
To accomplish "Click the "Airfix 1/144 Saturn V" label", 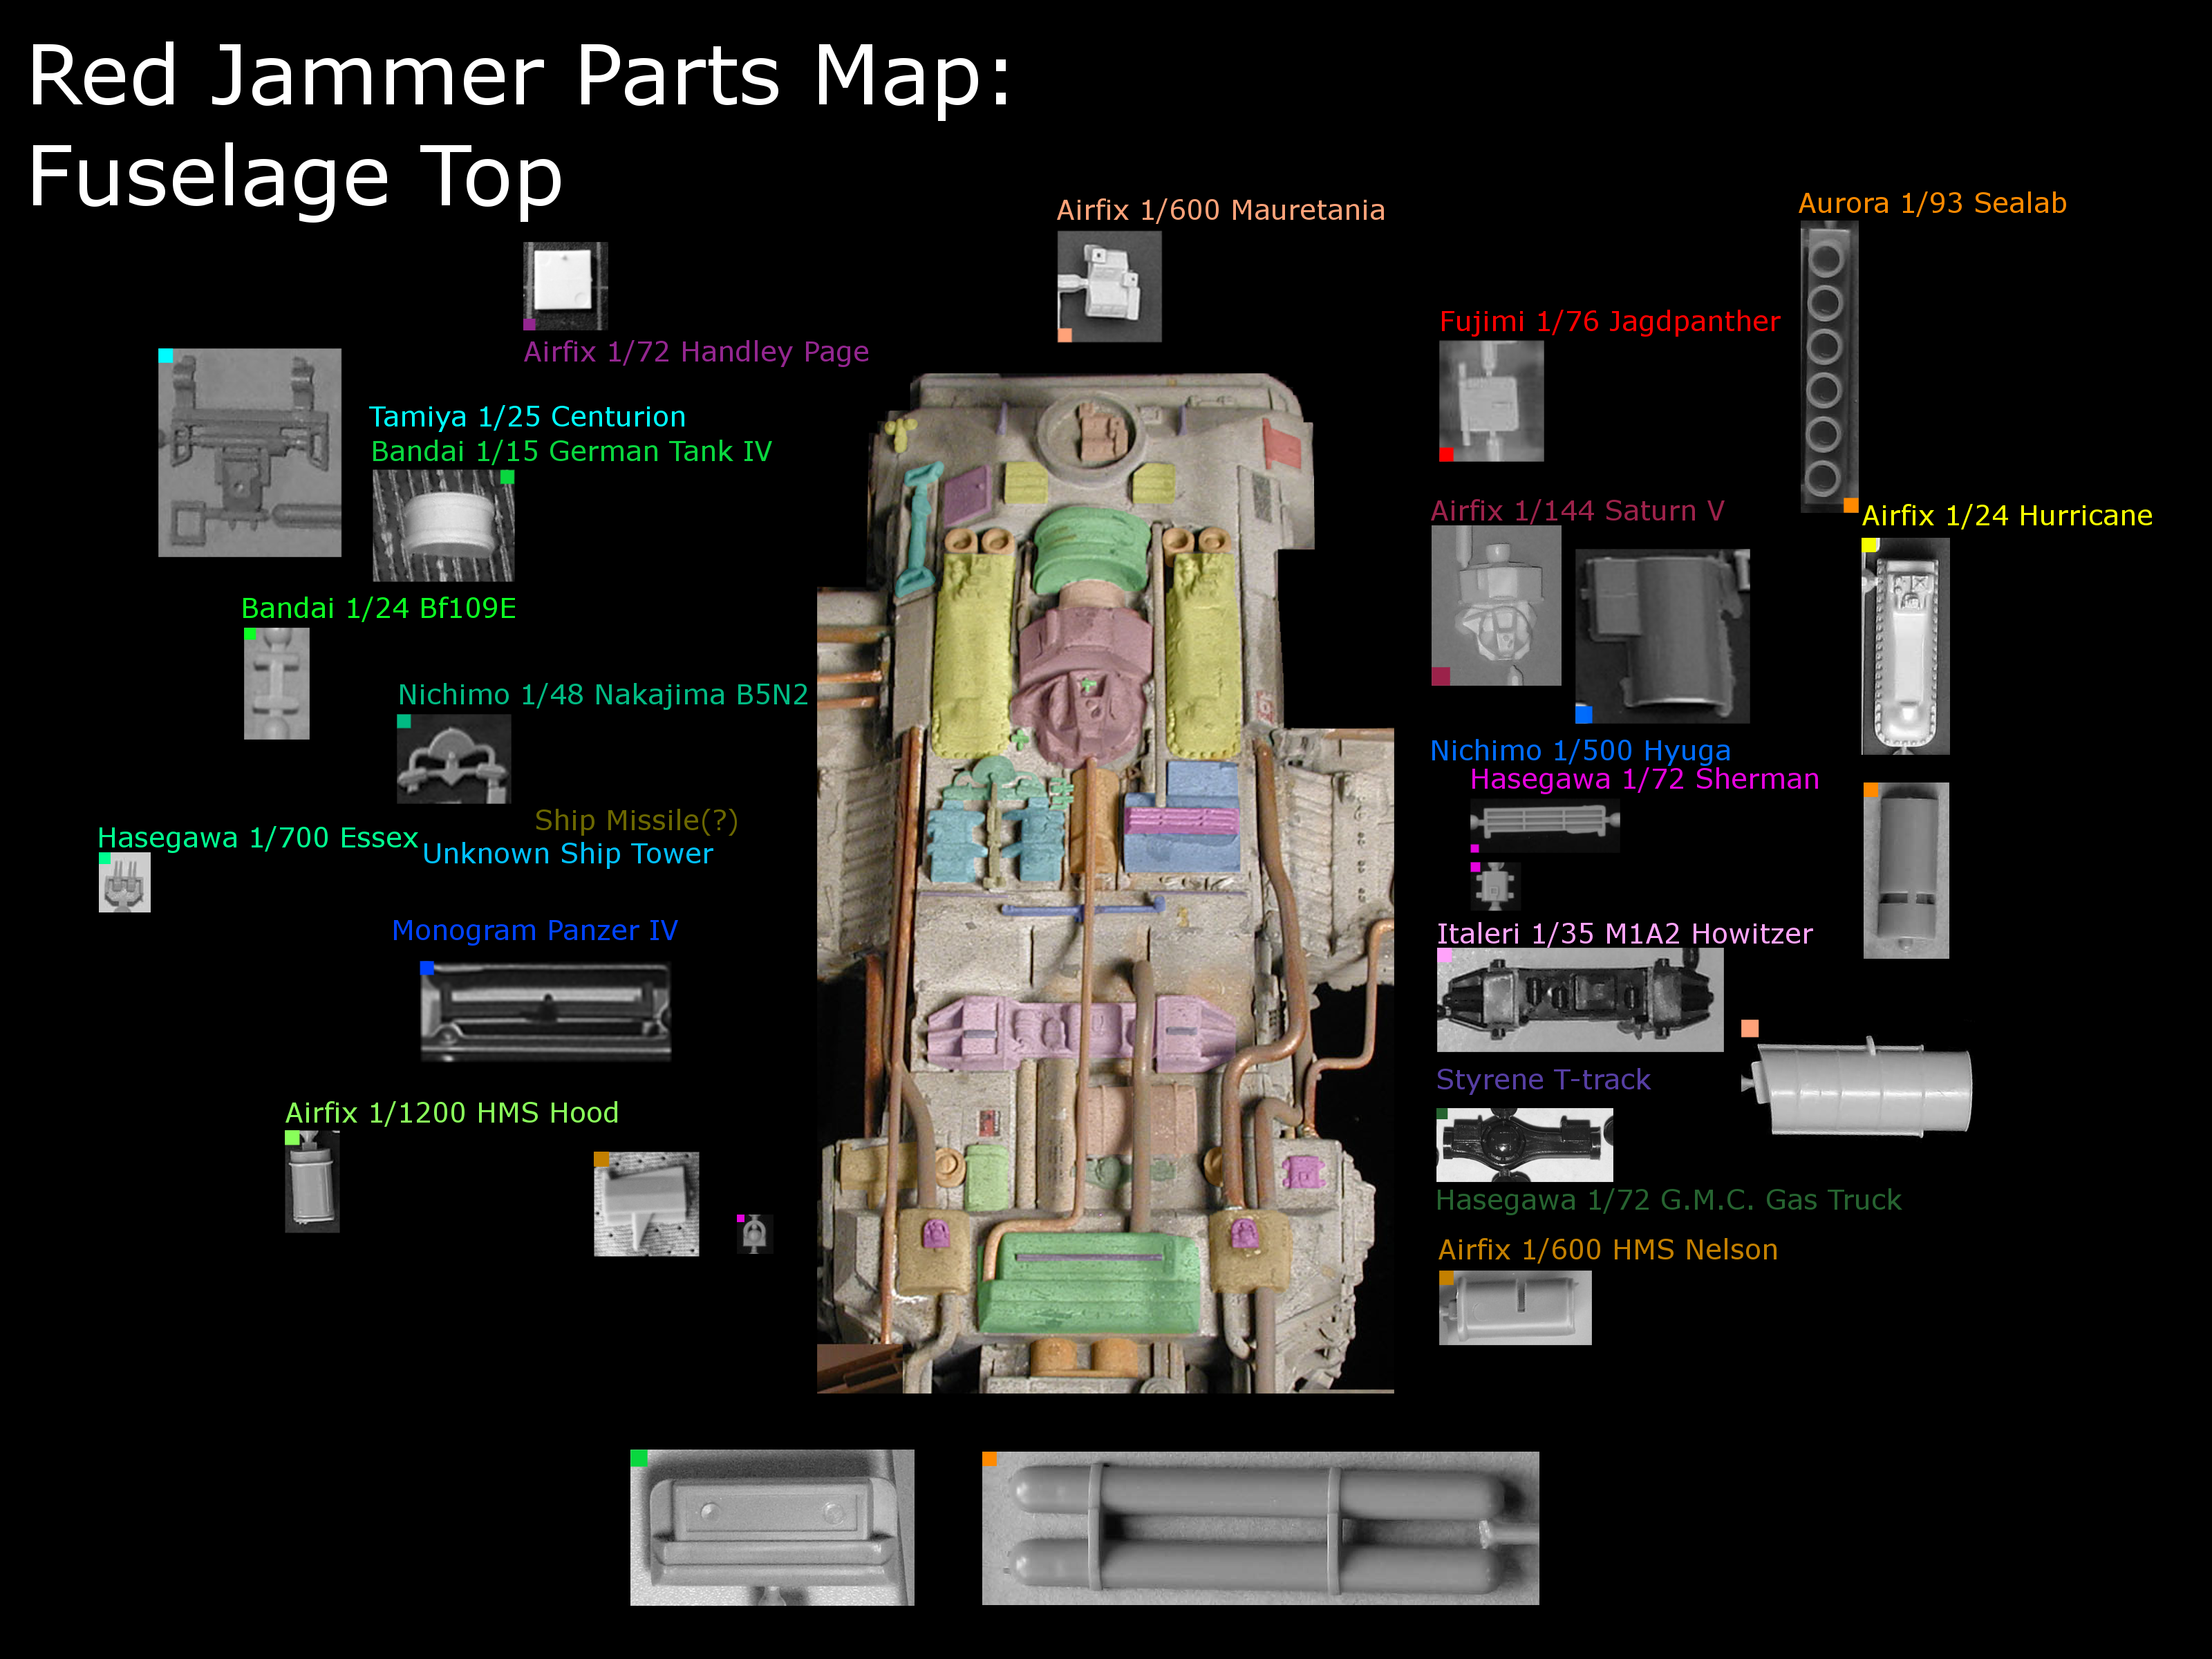I will click(1577, 511).
